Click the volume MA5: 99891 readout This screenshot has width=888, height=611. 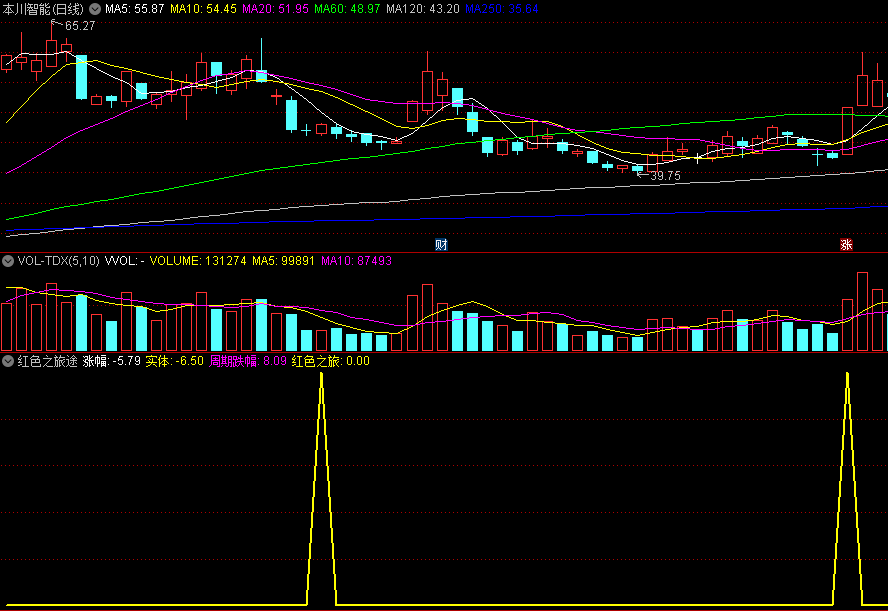(283, 261)
